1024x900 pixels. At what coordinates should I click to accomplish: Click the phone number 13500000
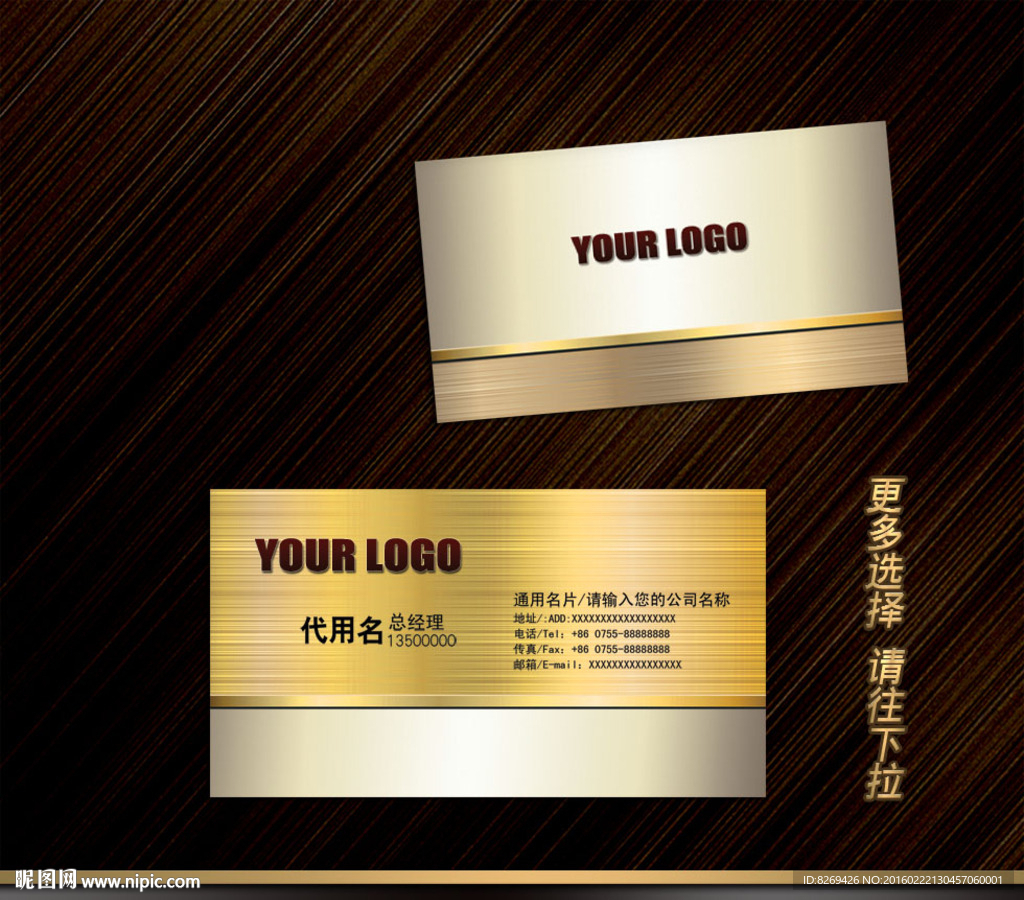422,641
